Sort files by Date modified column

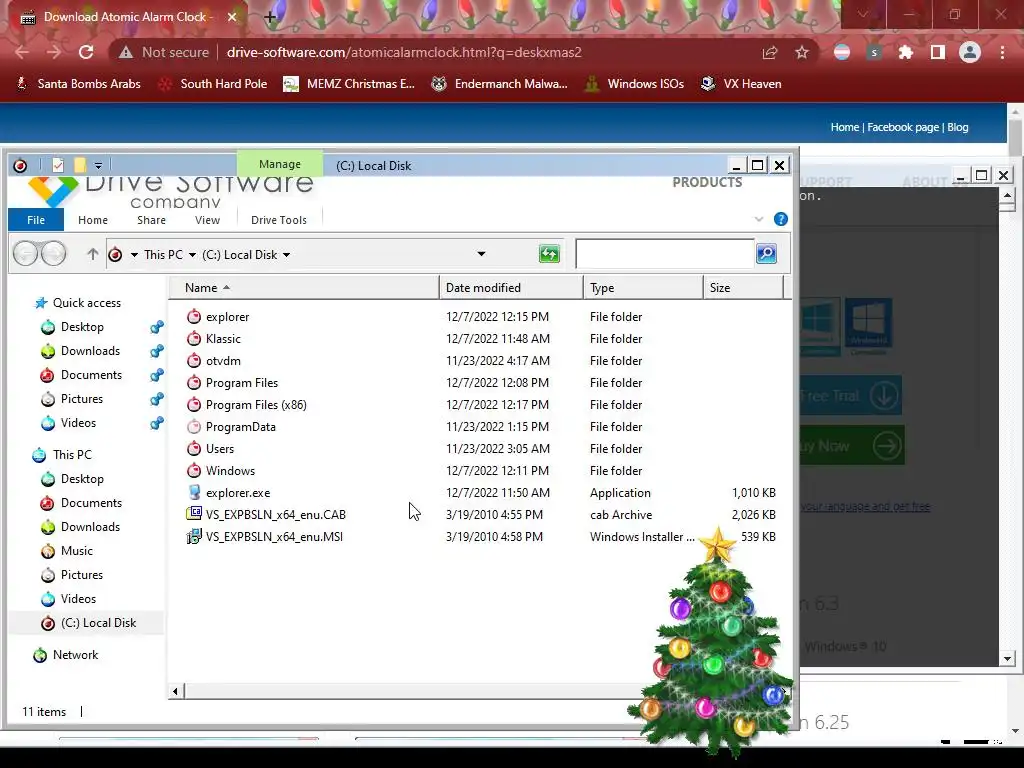511,288
